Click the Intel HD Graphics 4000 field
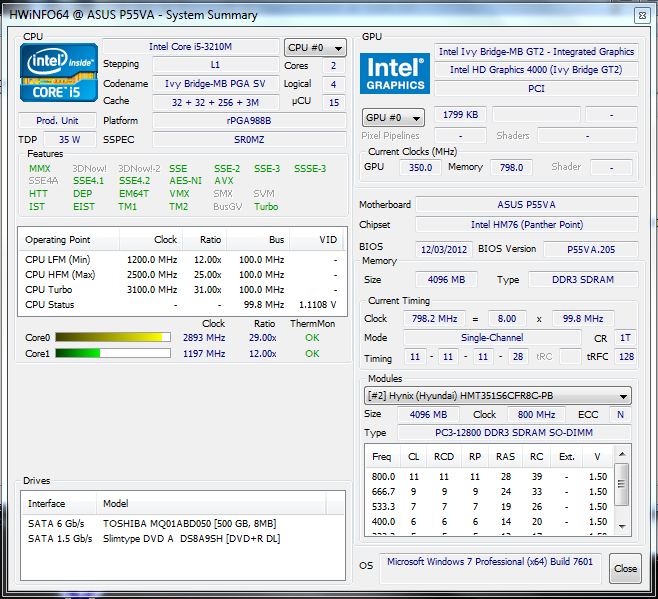658x599 pixels. pyautogui.click(x=536, y=70)
